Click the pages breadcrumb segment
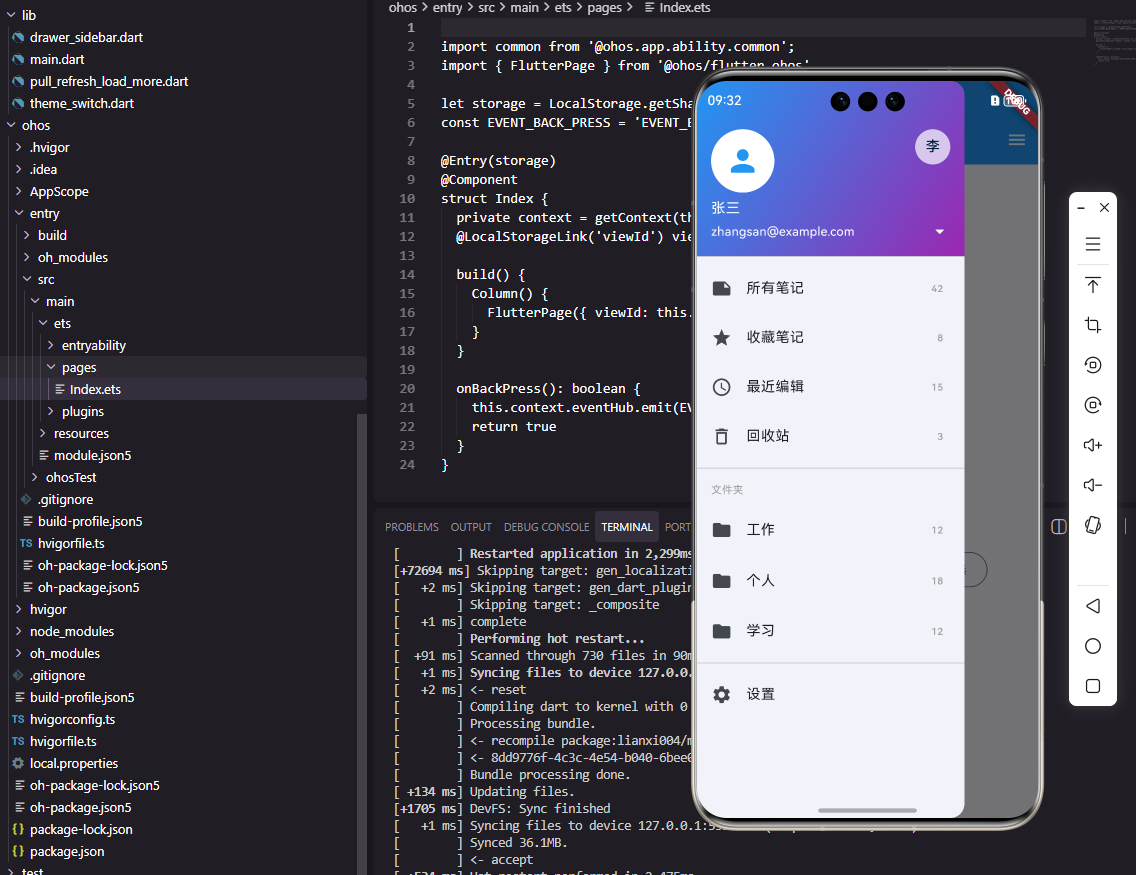Screen dimensions: 1136x875 click(604, 7)
